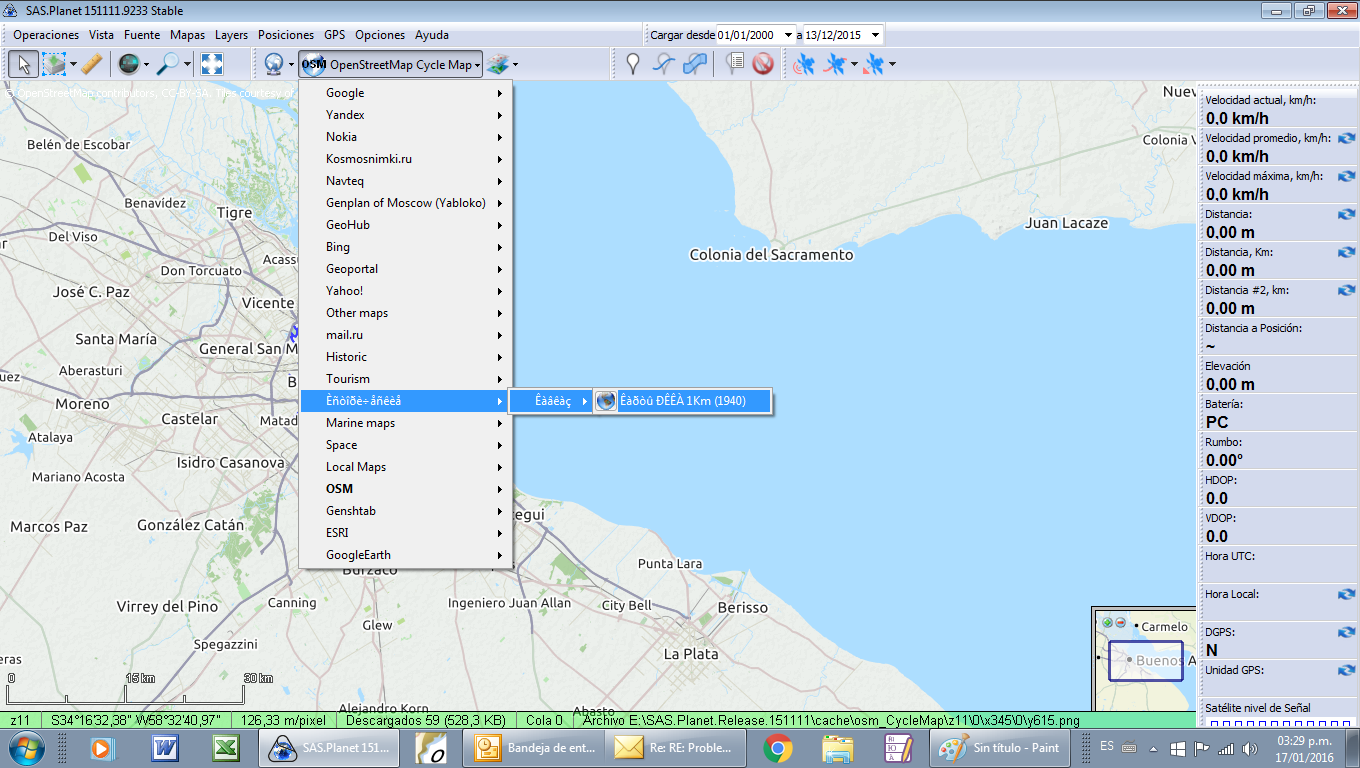
Task: Activate the ruler distance measurement tool
Action: (x=91, y=64)
